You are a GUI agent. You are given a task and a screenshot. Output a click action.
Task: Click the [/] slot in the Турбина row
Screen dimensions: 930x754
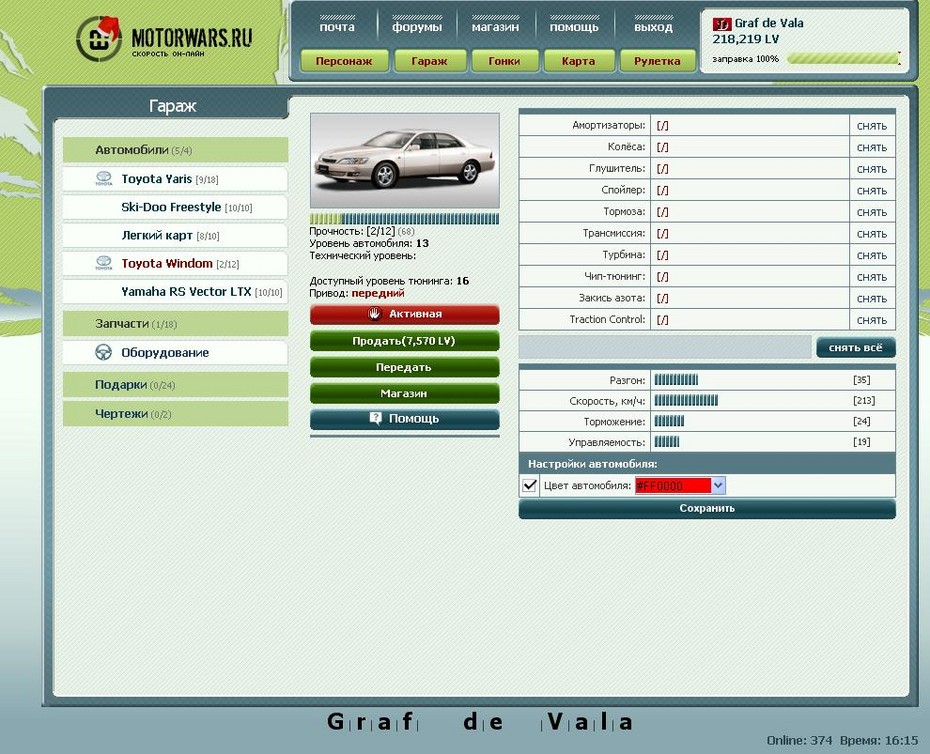pyautogui.click(x=663, y=255)
